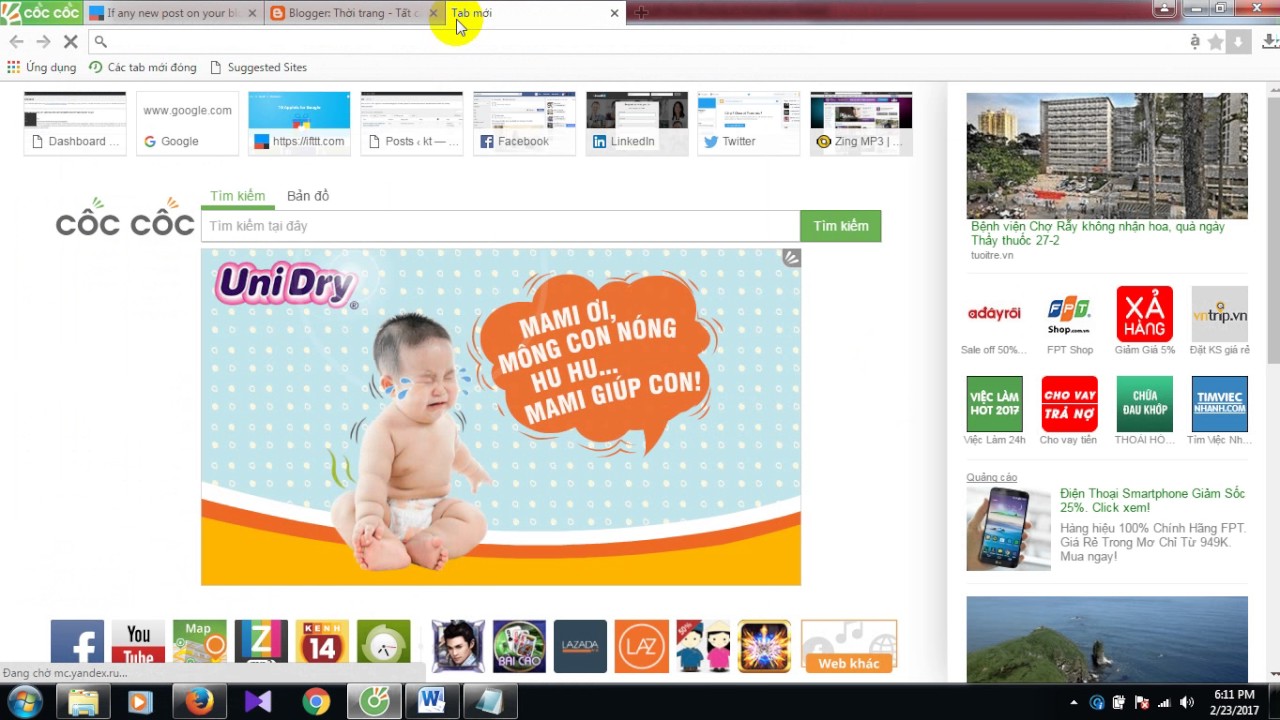
Task: Open the volume speaker tray icon
Action: pyautogui.click(x=1187, y=703)
